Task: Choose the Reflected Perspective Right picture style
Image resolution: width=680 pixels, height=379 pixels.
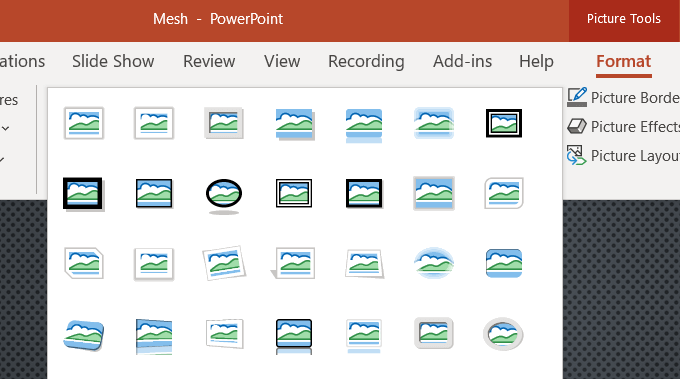Action: click(154, 337)
